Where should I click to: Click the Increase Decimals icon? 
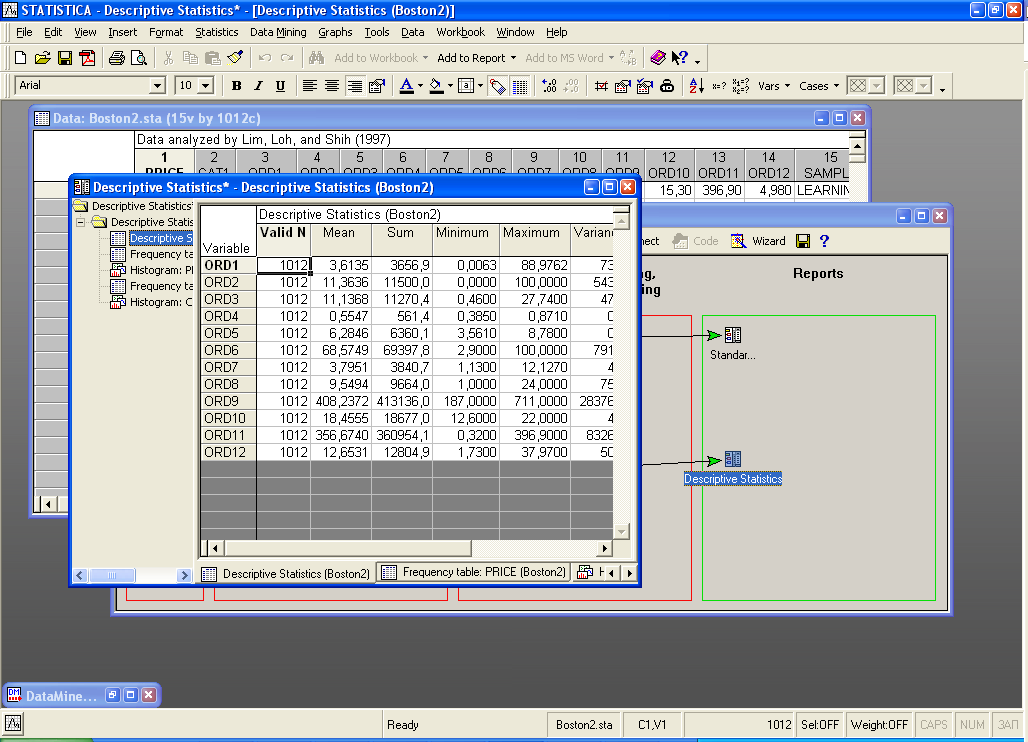point(549,86)
